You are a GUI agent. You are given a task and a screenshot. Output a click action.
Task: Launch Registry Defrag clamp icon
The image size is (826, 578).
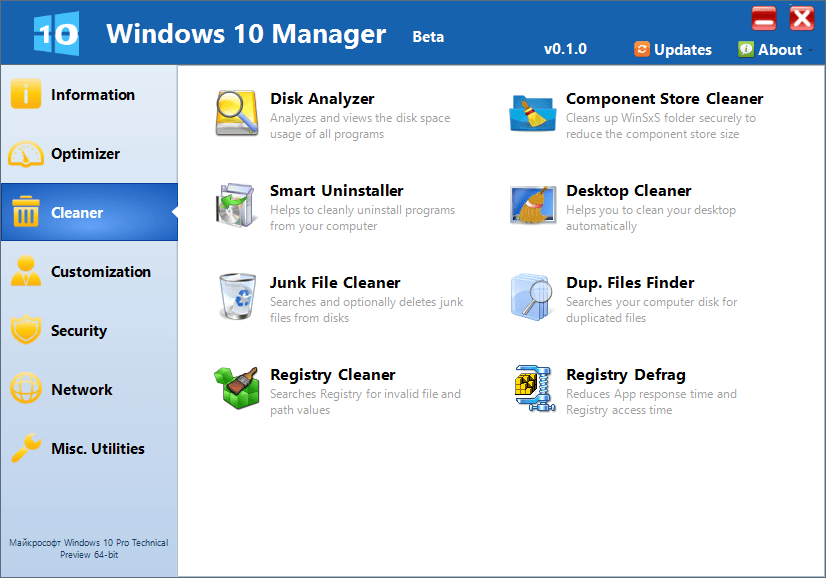(x=533, y=389)
